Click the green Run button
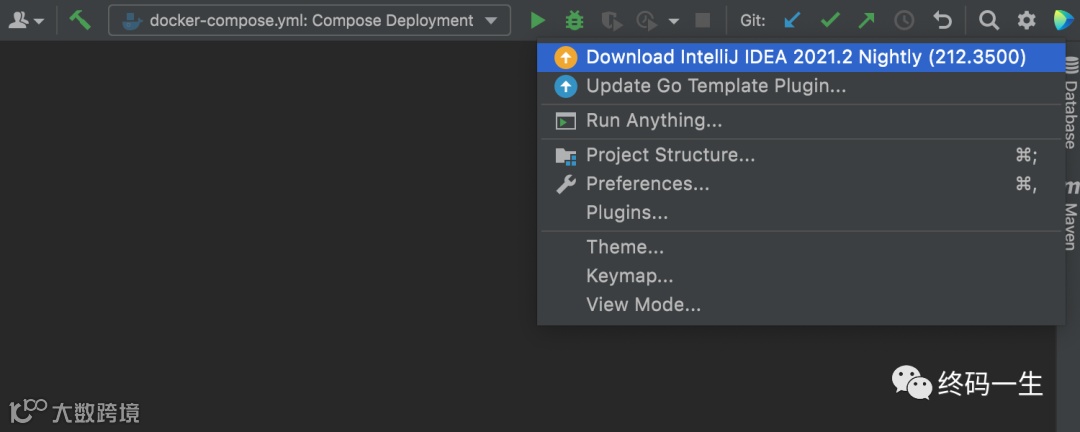The image size is (1080, 432). 538,20
